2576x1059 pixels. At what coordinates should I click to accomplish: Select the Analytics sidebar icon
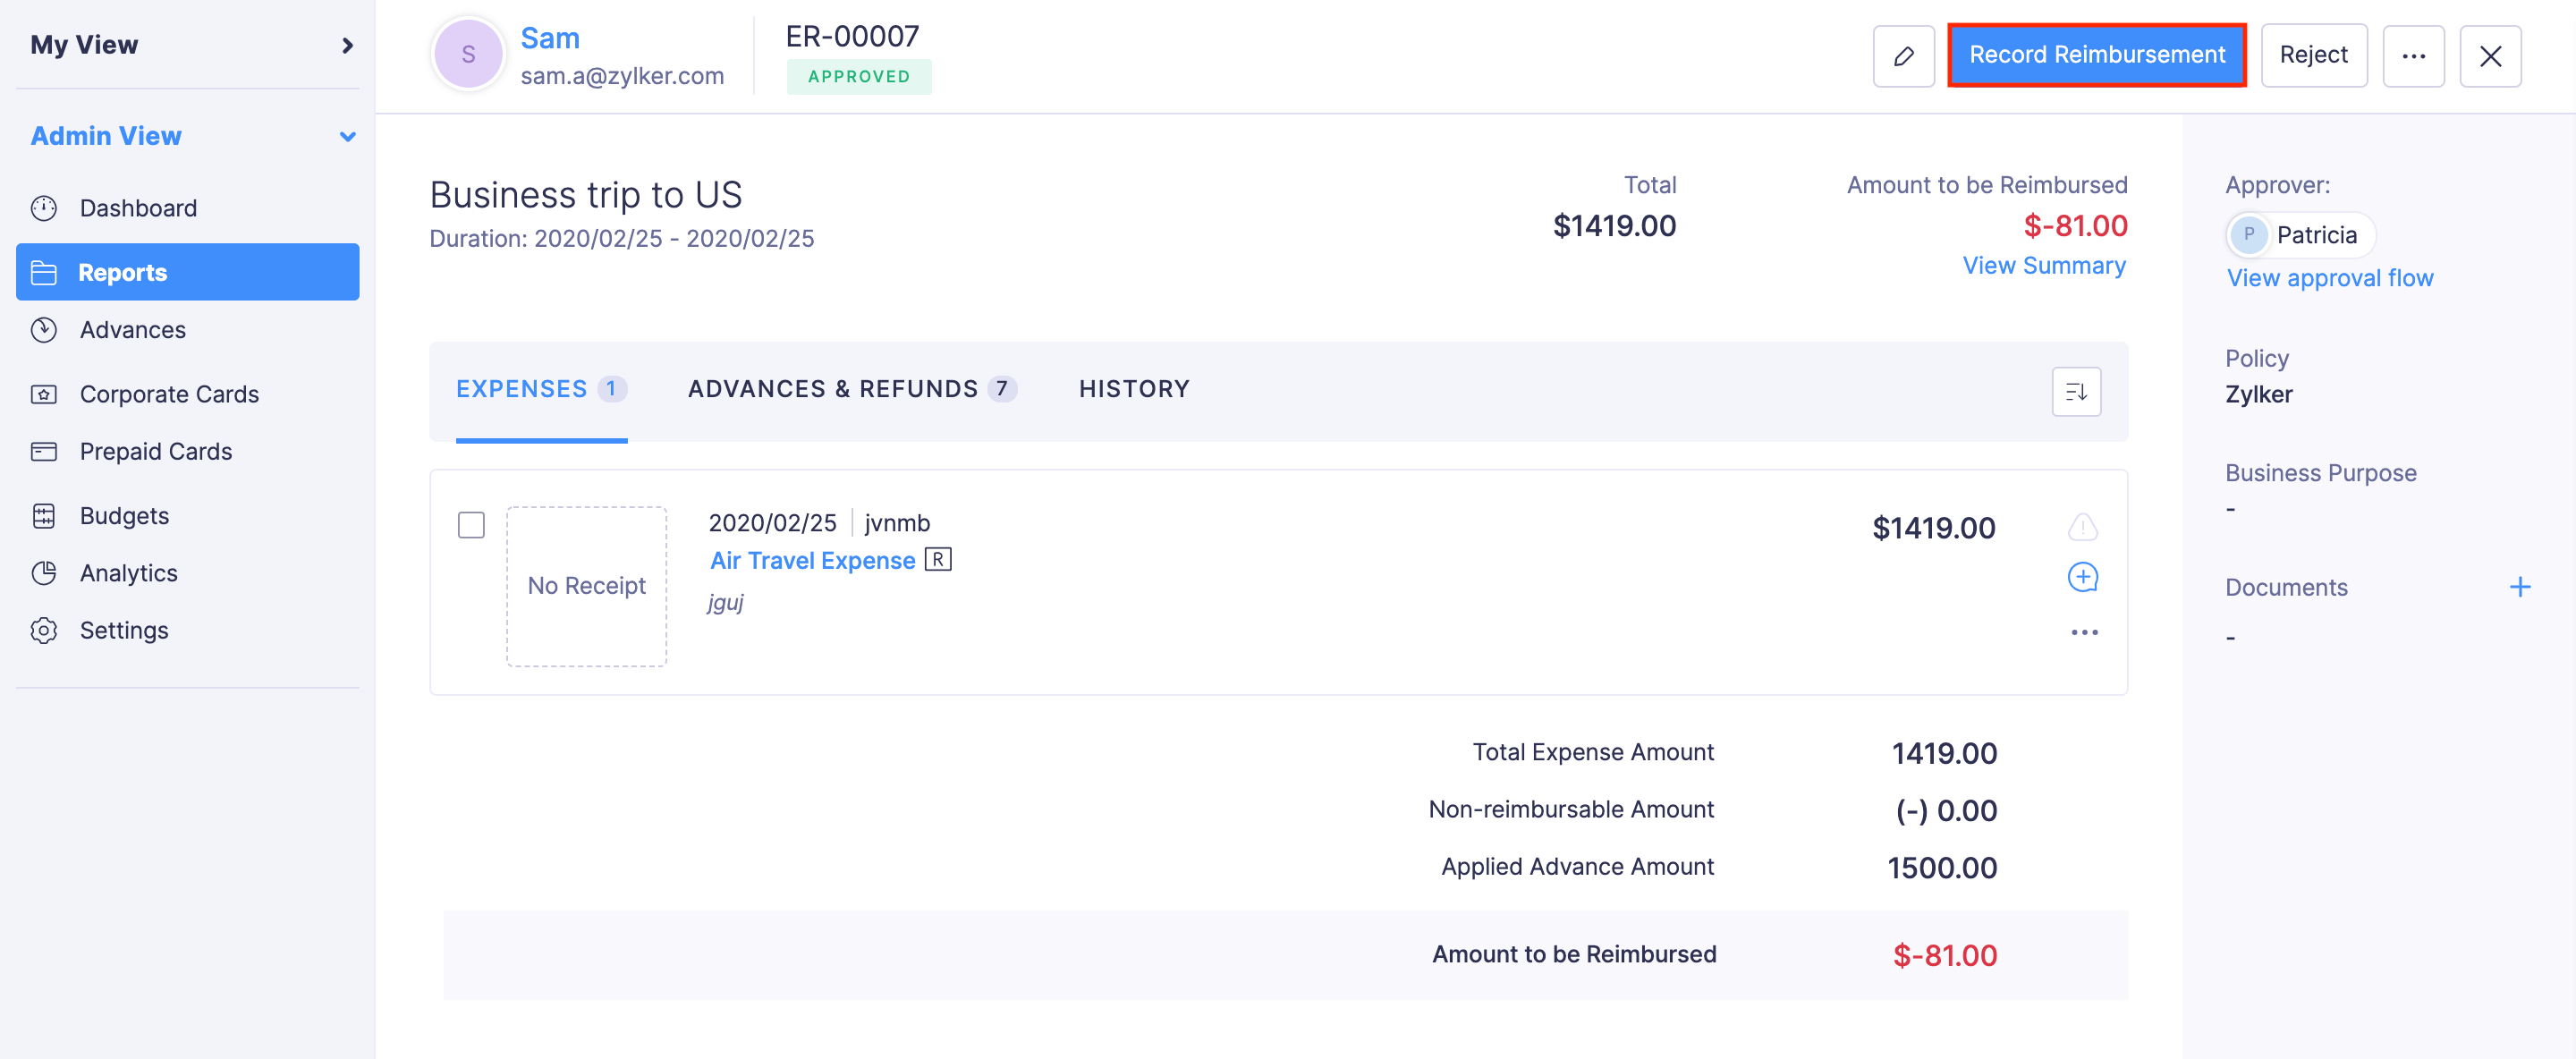[x=45, y=572]
